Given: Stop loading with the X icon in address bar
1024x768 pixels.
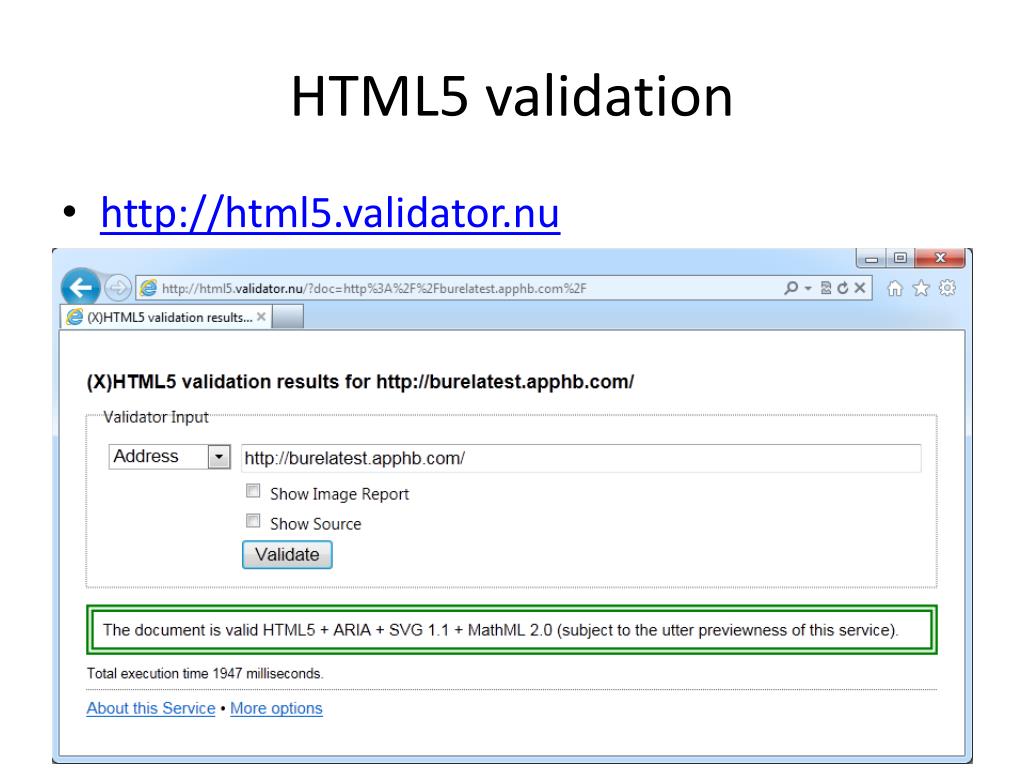Looking at the screenshot, I should [859, 288].
